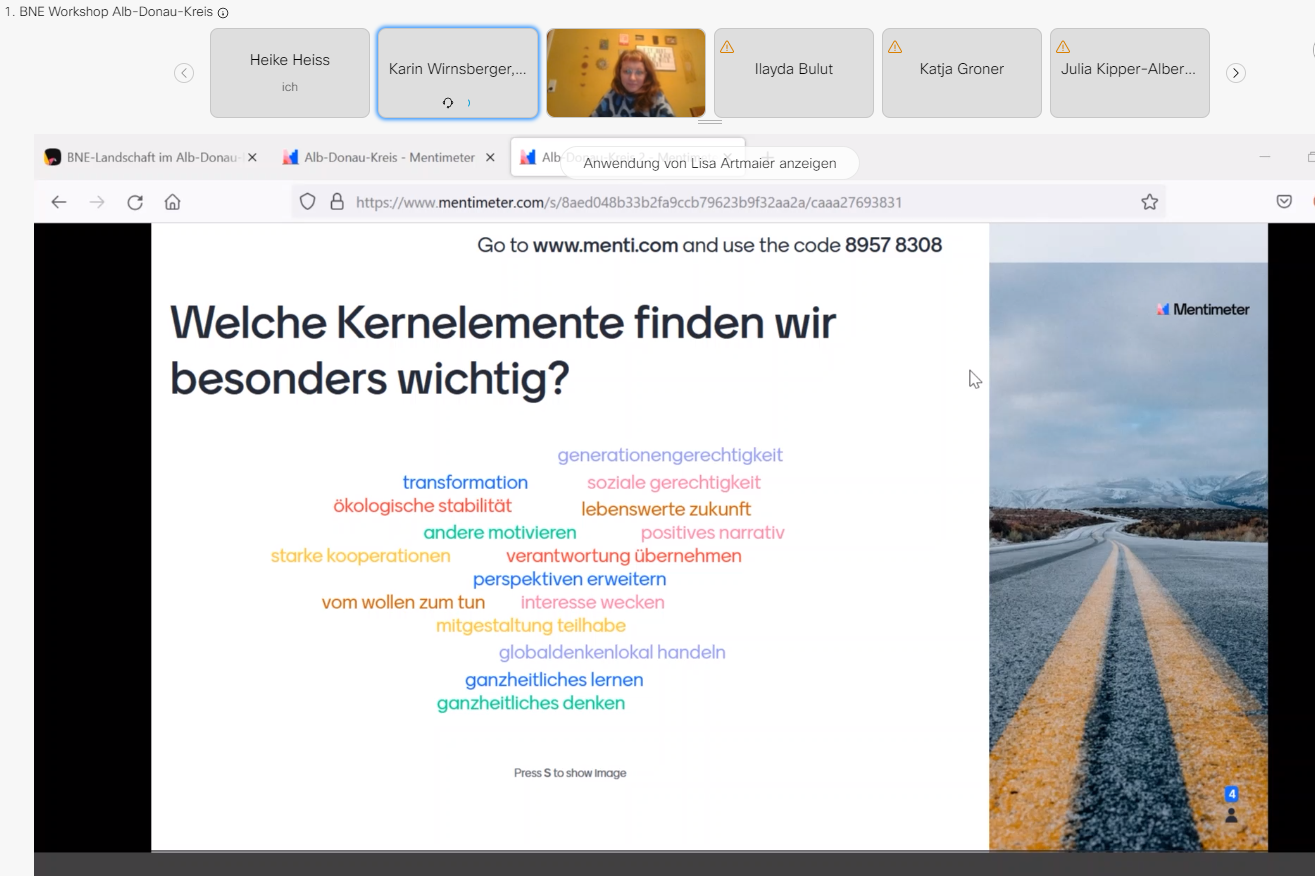Click the 'Anwendung von Lisa Artmaier anzeigen' button
The width and height of the screenshot is (1315, 876).
coord(711,163)
